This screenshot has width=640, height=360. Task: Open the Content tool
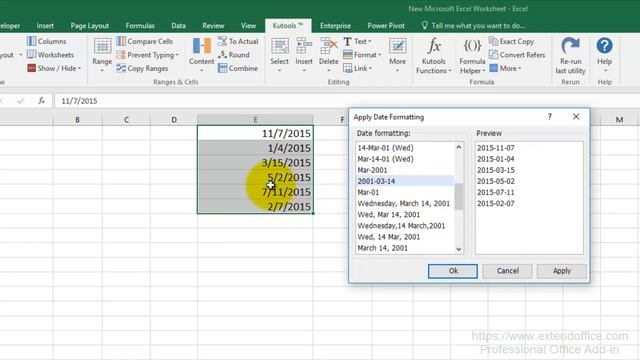click(x=201, y=55)
